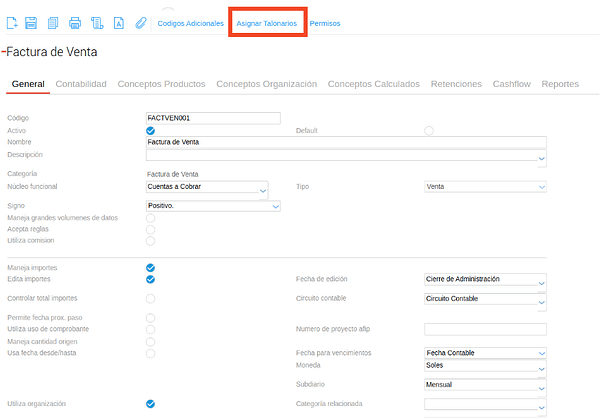602x419 pixels.
Task: Expand the Signo dropdown showing Positivo
Action: click(213, 206)
